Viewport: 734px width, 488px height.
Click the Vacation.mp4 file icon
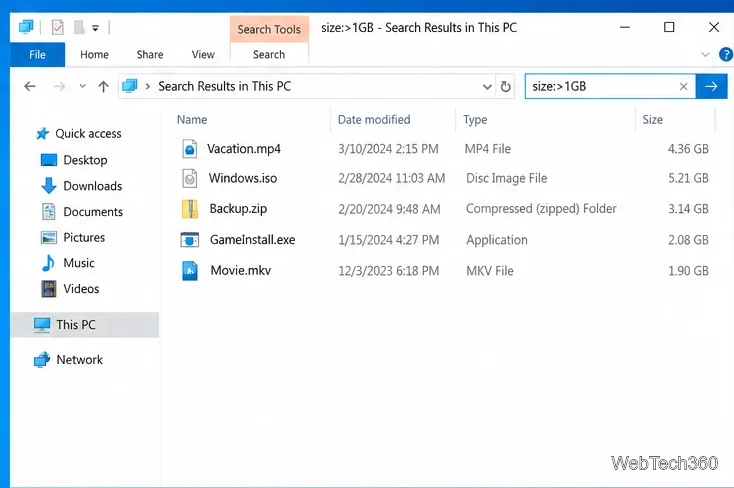[x=190, y=149]
